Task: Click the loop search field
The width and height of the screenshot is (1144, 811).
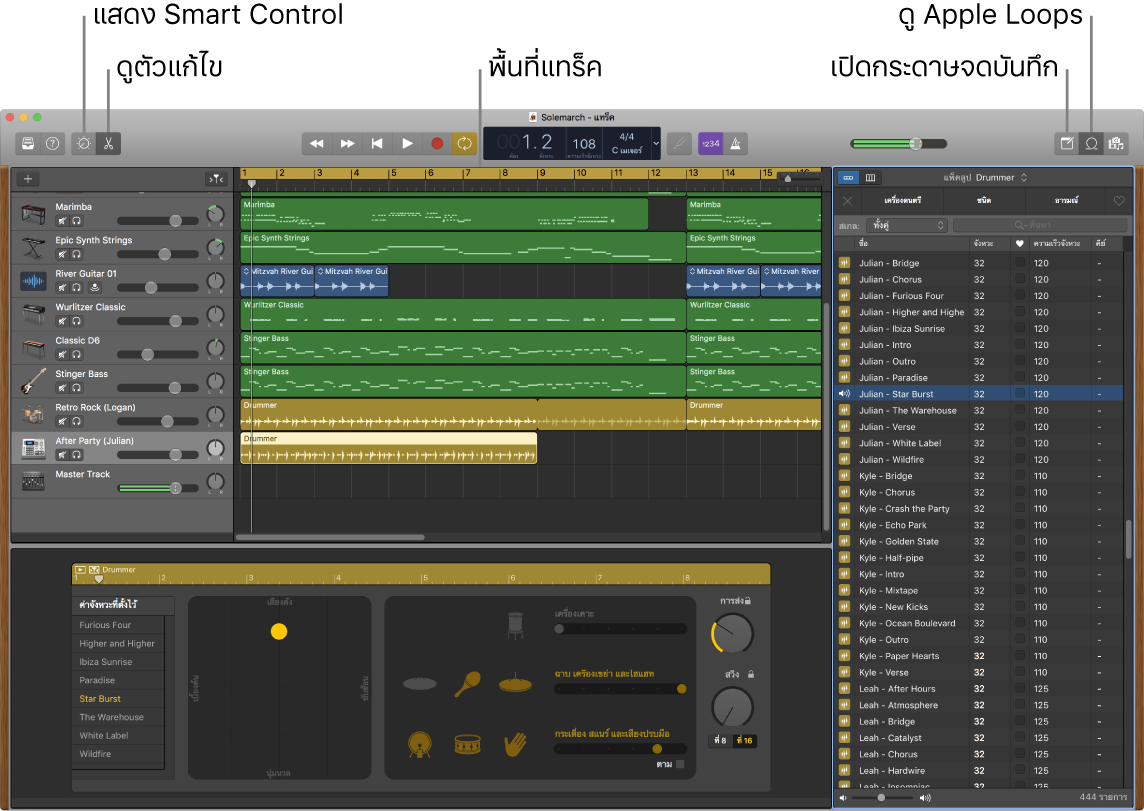Action: click(x=1040, y=225)
